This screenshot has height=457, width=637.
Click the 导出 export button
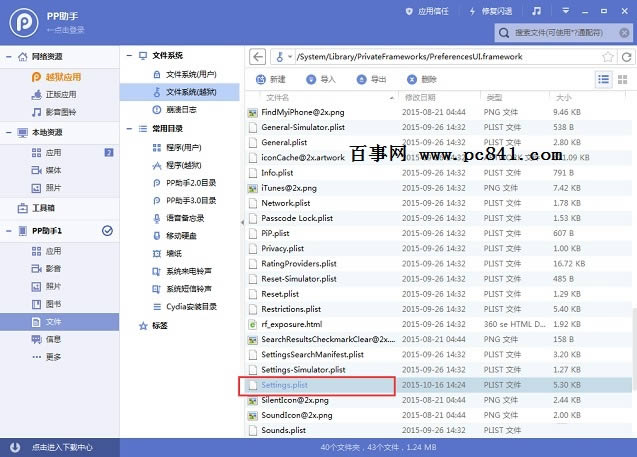pos(371,80)
